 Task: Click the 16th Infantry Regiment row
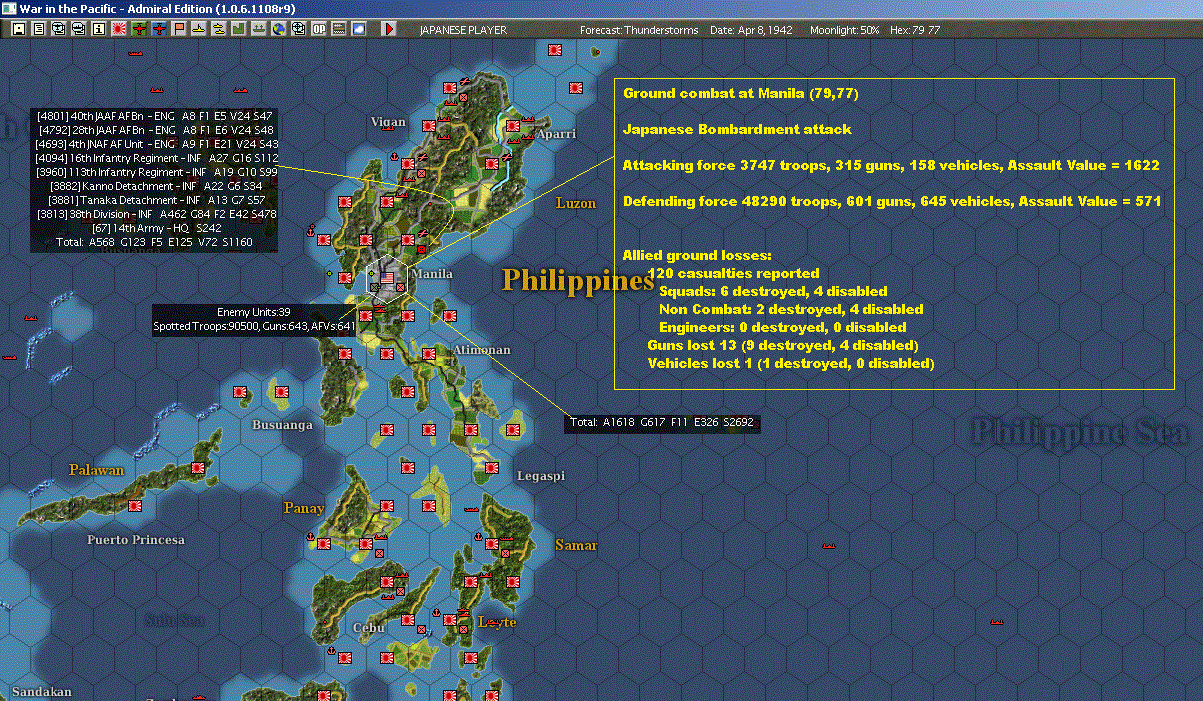tap(156, 158)
